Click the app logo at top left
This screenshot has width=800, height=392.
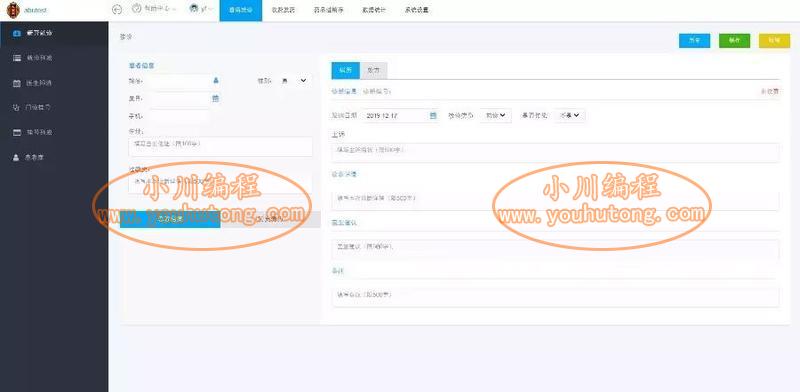[x=13, y=9]
